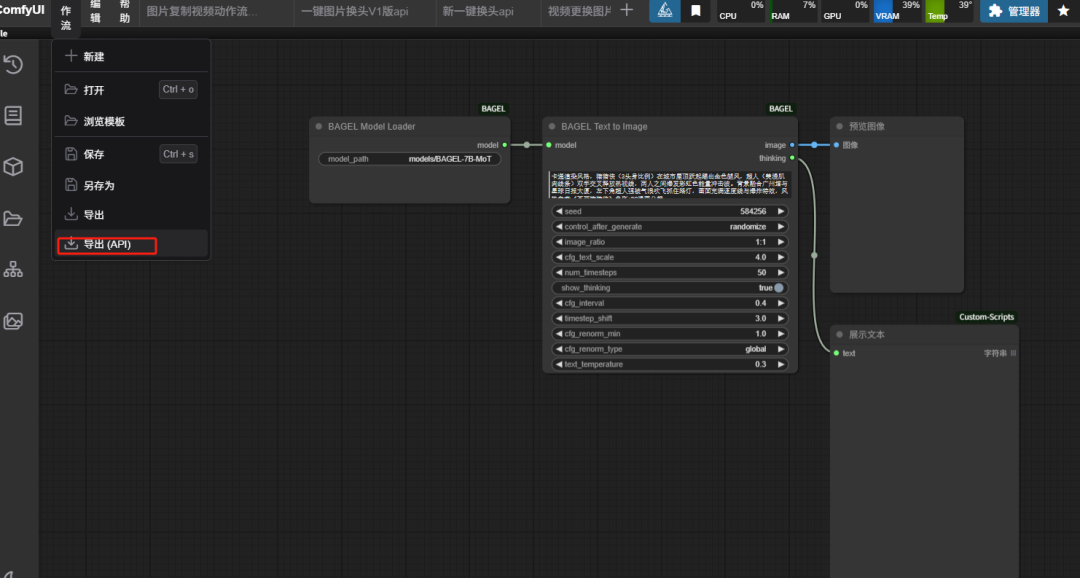This screenshot has width=1080, height=578.
Task: Open the media assets image sidebar icon
Action: pos(13,321)
